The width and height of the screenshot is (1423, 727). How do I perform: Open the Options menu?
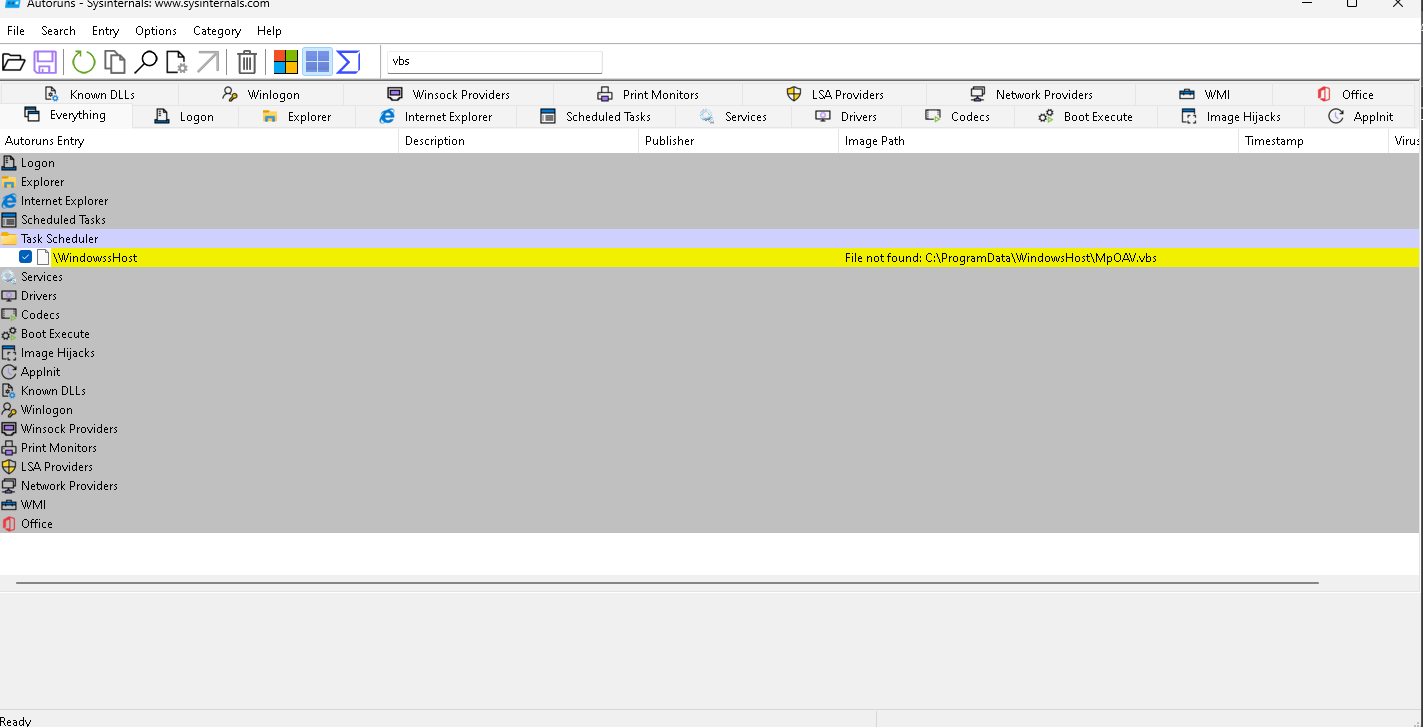156,31
